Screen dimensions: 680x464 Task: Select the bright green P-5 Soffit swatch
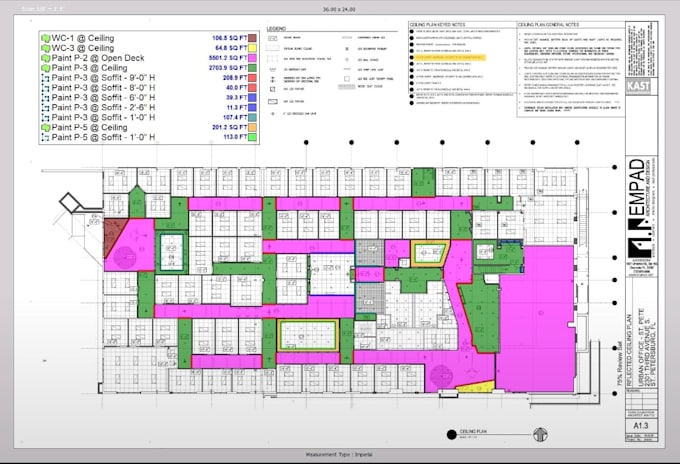point(252,137)
